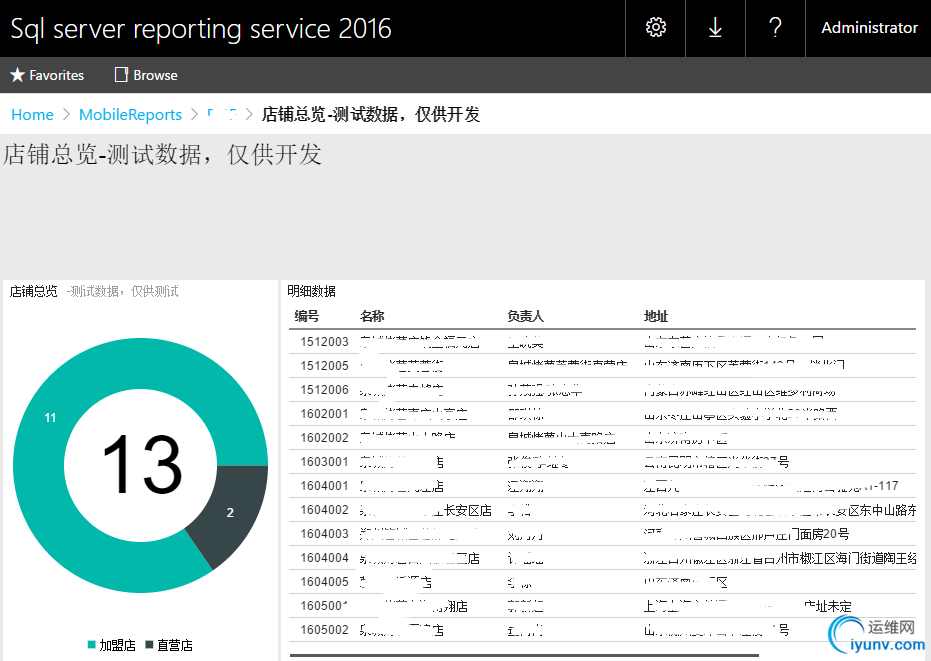Open the help question mark

pyautogui.click(x=775, y=28)
